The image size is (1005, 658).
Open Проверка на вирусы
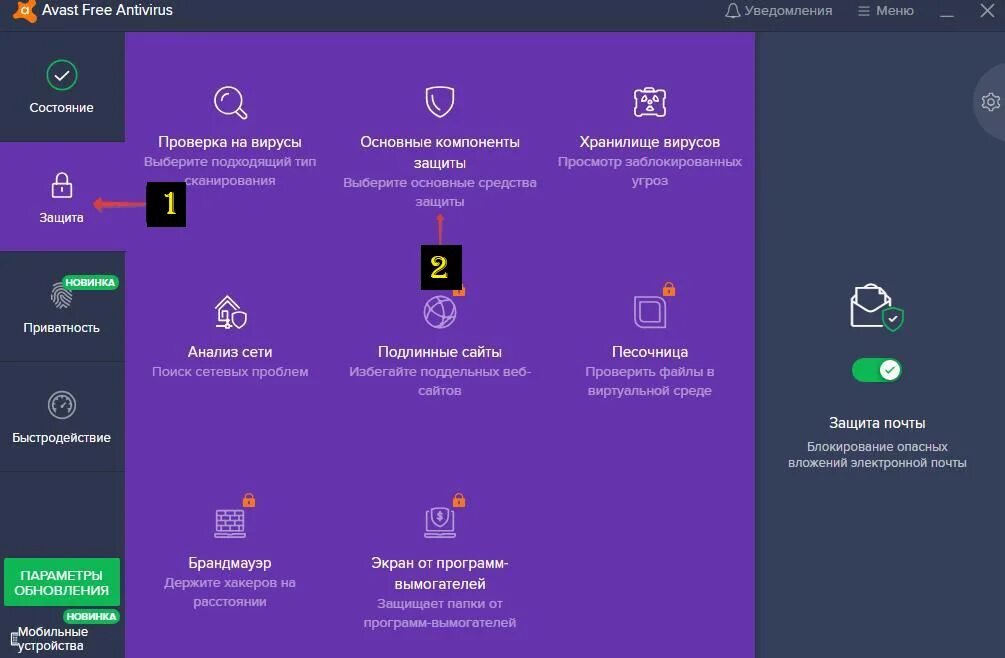point(230,142)
